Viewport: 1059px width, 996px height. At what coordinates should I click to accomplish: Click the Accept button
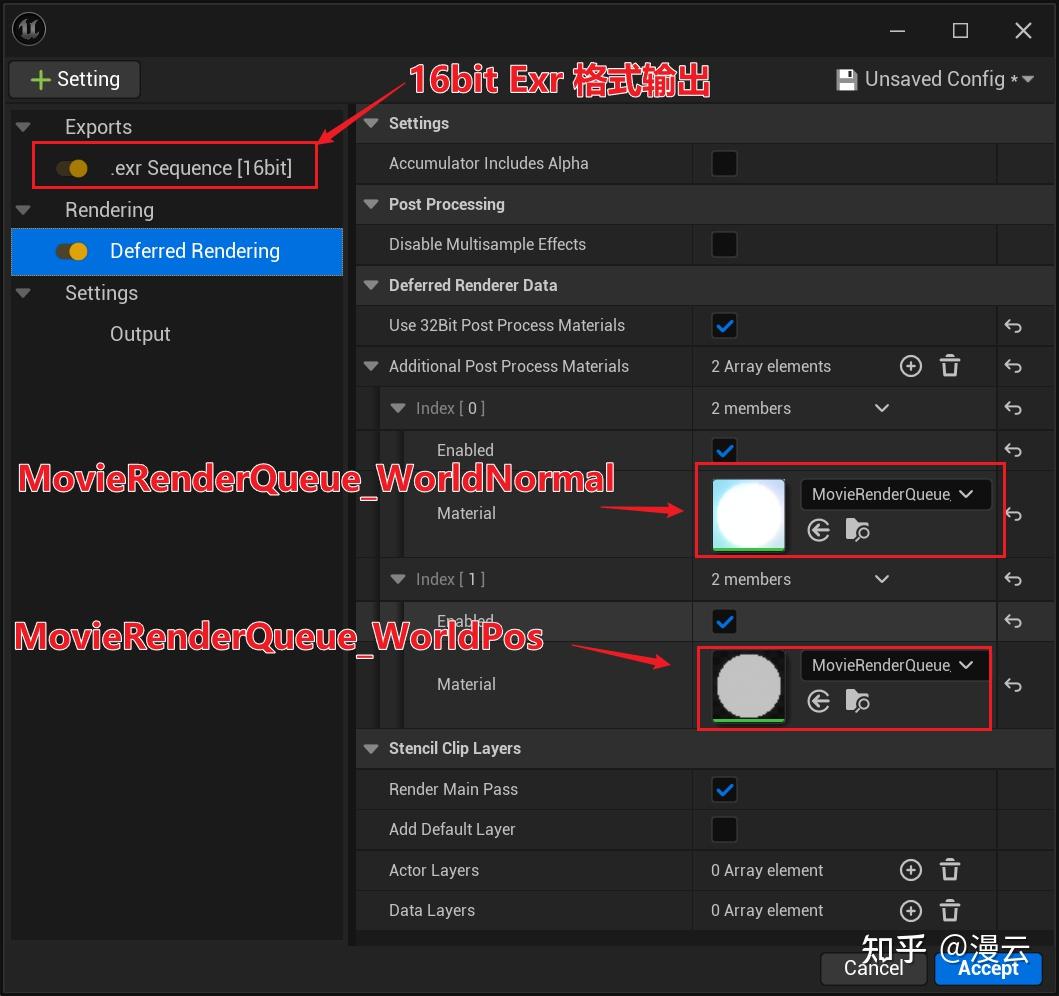(988, 968)
